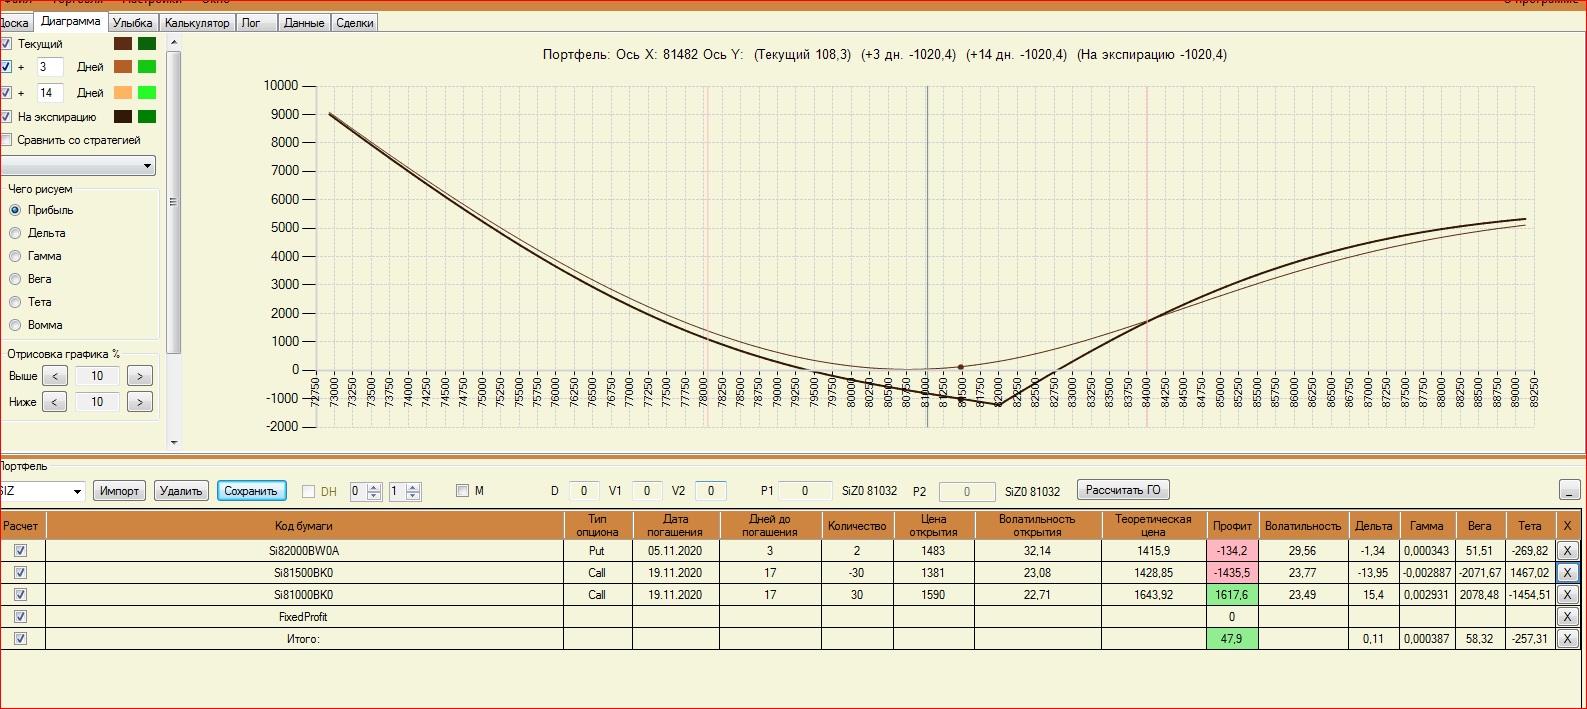1587x709 pixels.
Task: Enable Сравнить со стратегией checkbox
Action: (6, 140)
